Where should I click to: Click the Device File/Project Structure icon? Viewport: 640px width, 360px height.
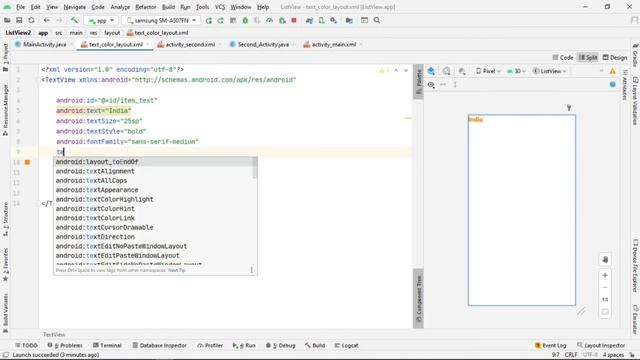(x=349, y=20)
